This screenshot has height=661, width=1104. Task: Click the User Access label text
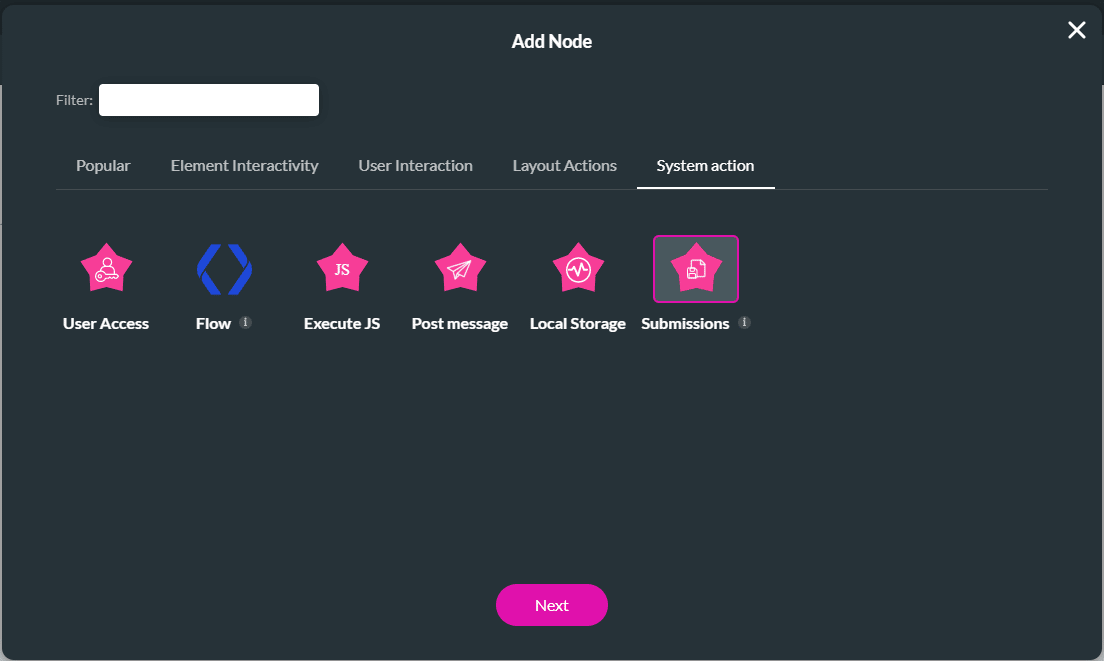click(x=105, y=323)
